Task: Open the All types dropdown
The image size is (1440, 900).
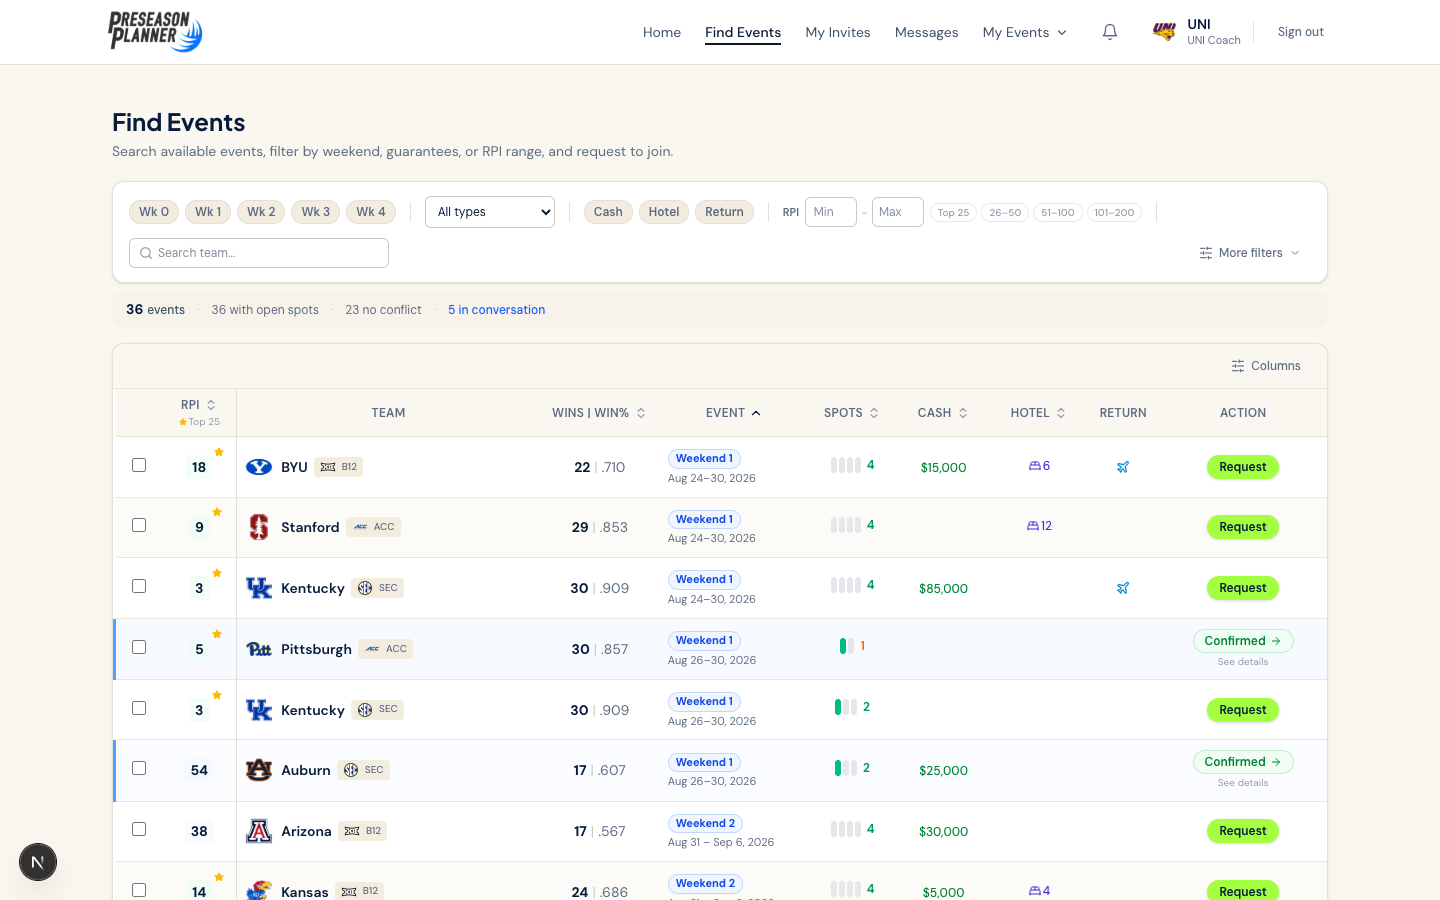Action: tap(490, 212)
